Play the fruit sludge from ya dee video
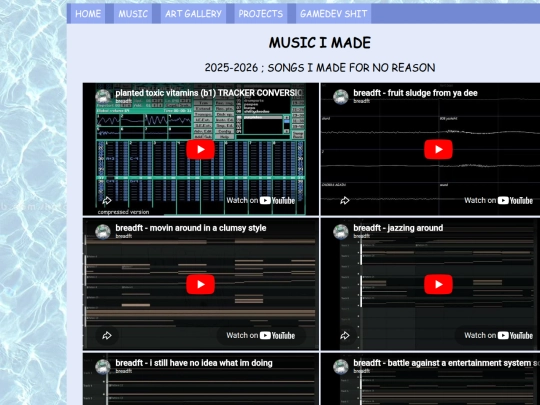 point(438,149)
